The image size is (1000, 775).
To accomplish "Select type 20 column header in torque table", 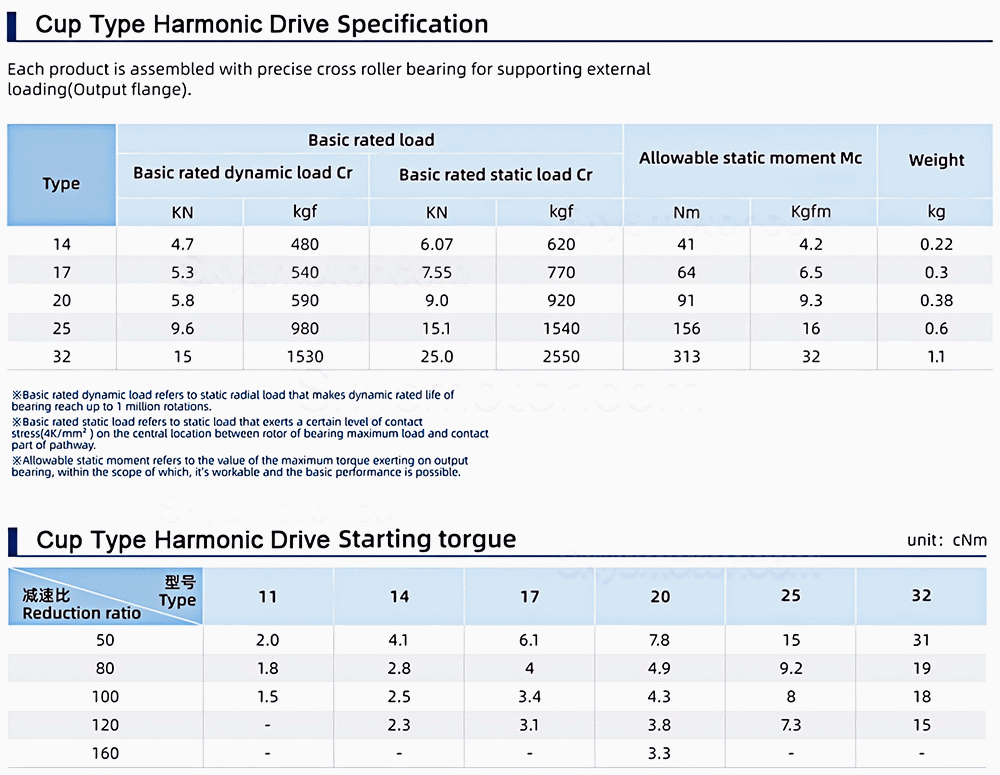I will pos(660,596).
